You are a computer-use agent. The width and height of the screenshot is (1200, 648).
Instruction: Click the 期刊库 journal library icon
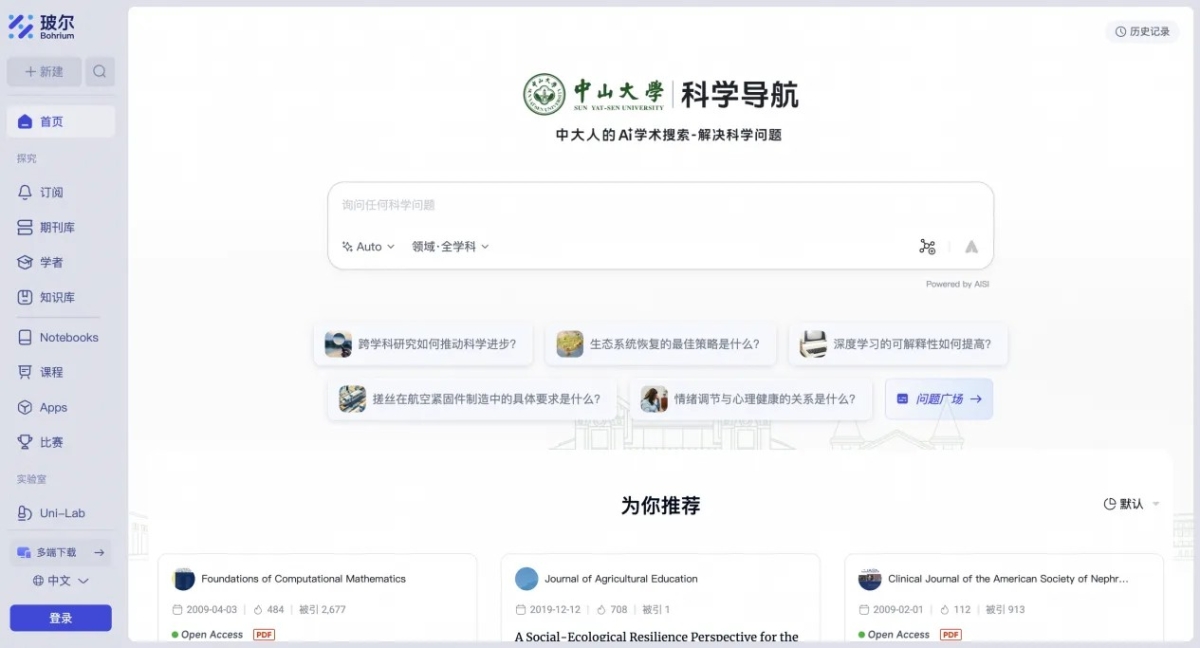coord(25,227)
